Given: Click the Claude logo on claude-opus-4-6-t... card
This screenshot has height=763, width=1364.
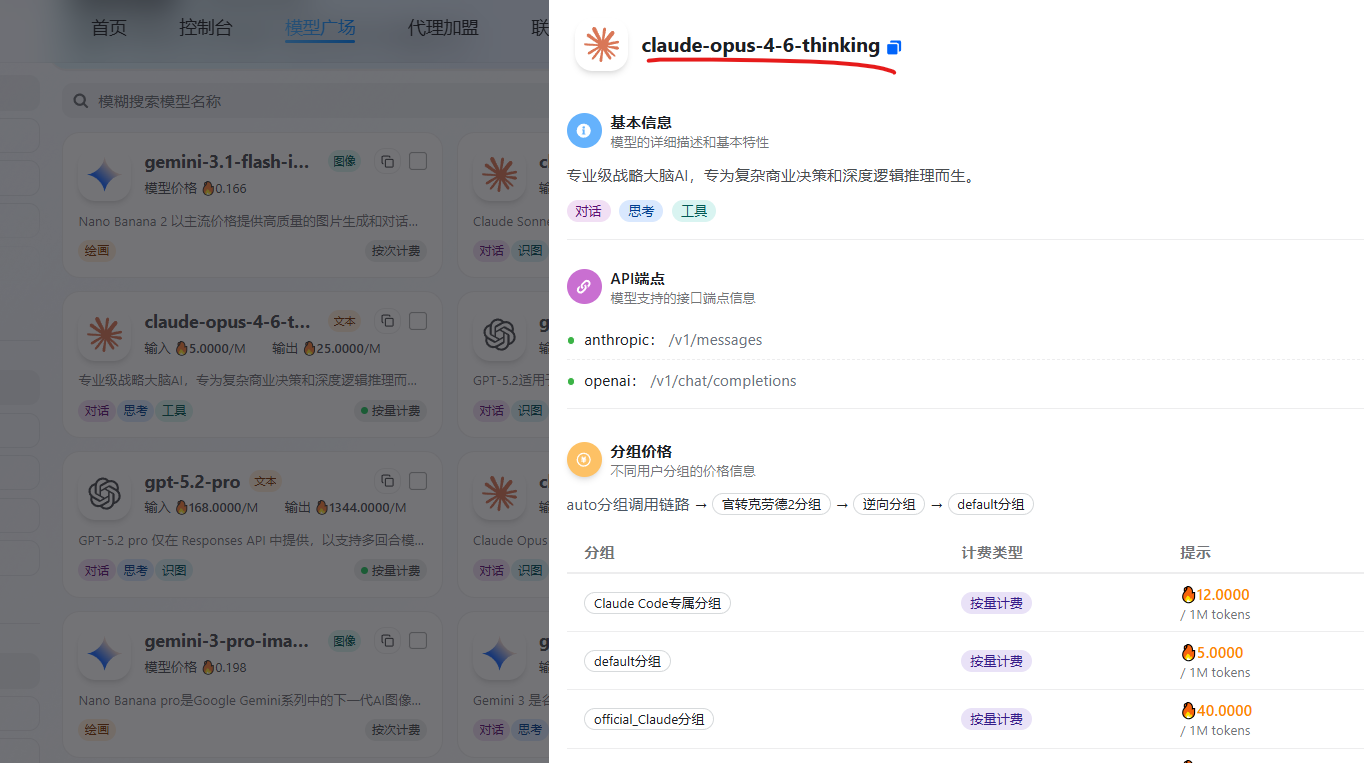Looking at the screenshot, I should [104, 335].
